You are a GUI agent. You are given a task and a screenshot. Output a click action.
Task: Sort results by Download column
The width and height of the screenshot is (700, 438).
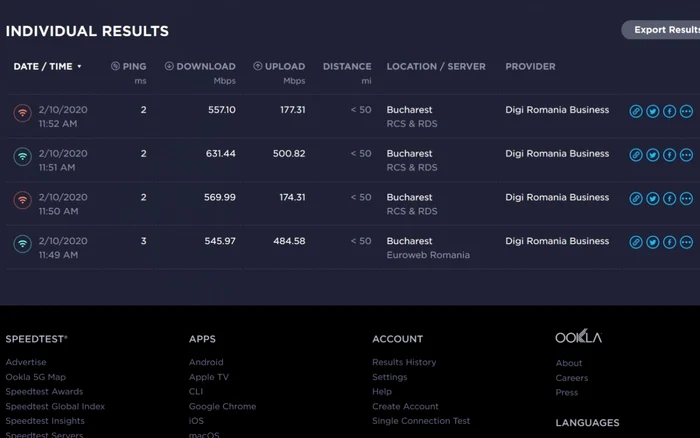(200, 67)
